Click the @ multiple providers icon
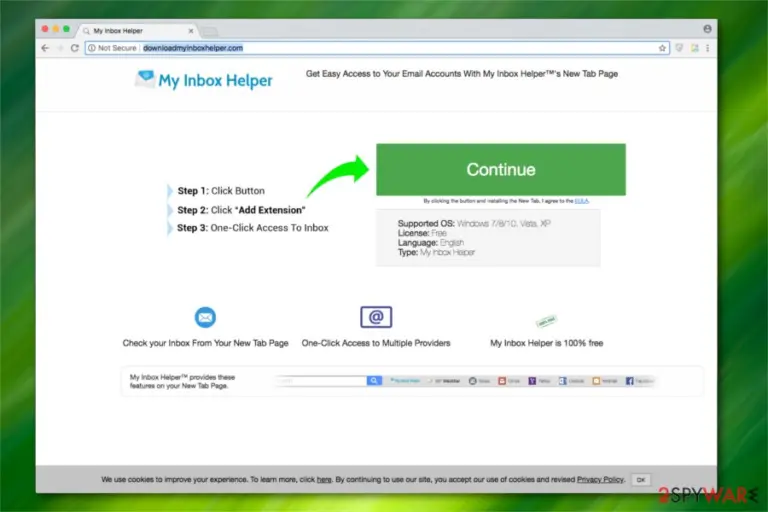The height and width of the screenshot is (512, 768). tap(376, 317)
